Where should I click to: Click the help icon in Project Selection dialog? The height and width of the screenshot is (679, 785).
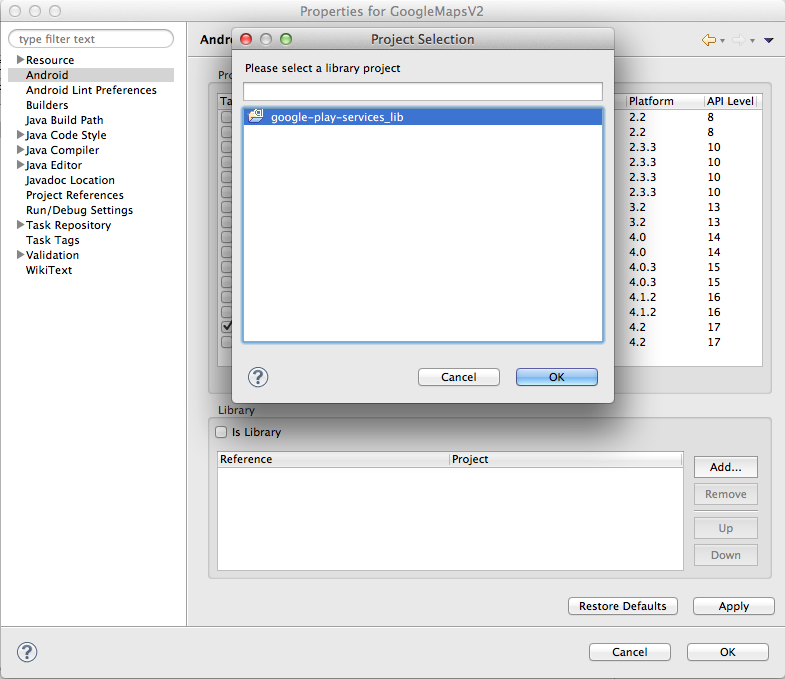(x=258, y=377)
